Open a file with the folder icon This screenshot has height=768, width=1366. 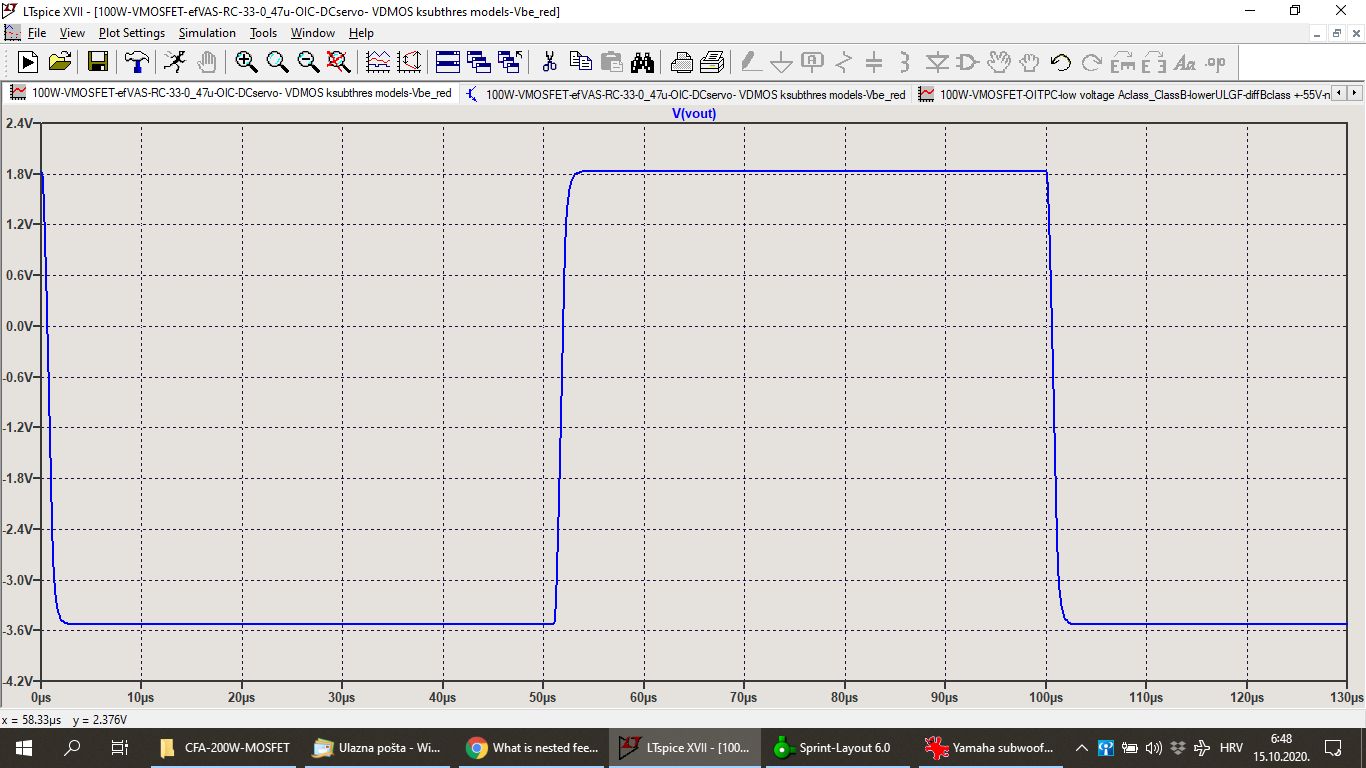click(60, 62)
